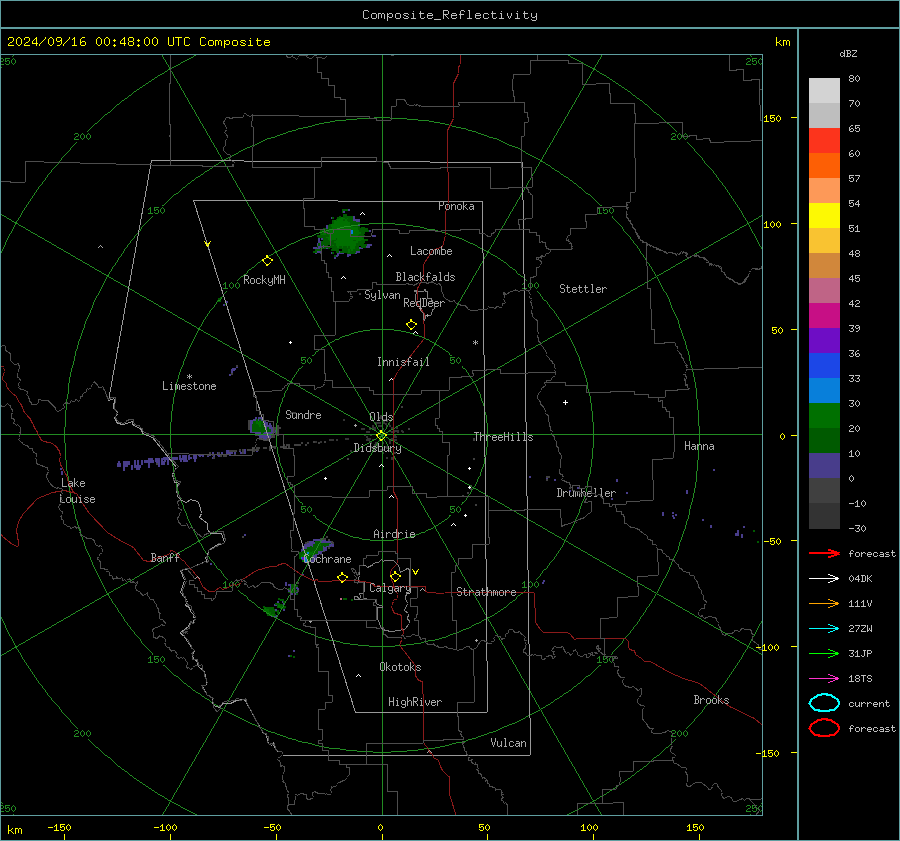Click the 'Lacombe' city label
Screen dimensions: 900x841
431,251
